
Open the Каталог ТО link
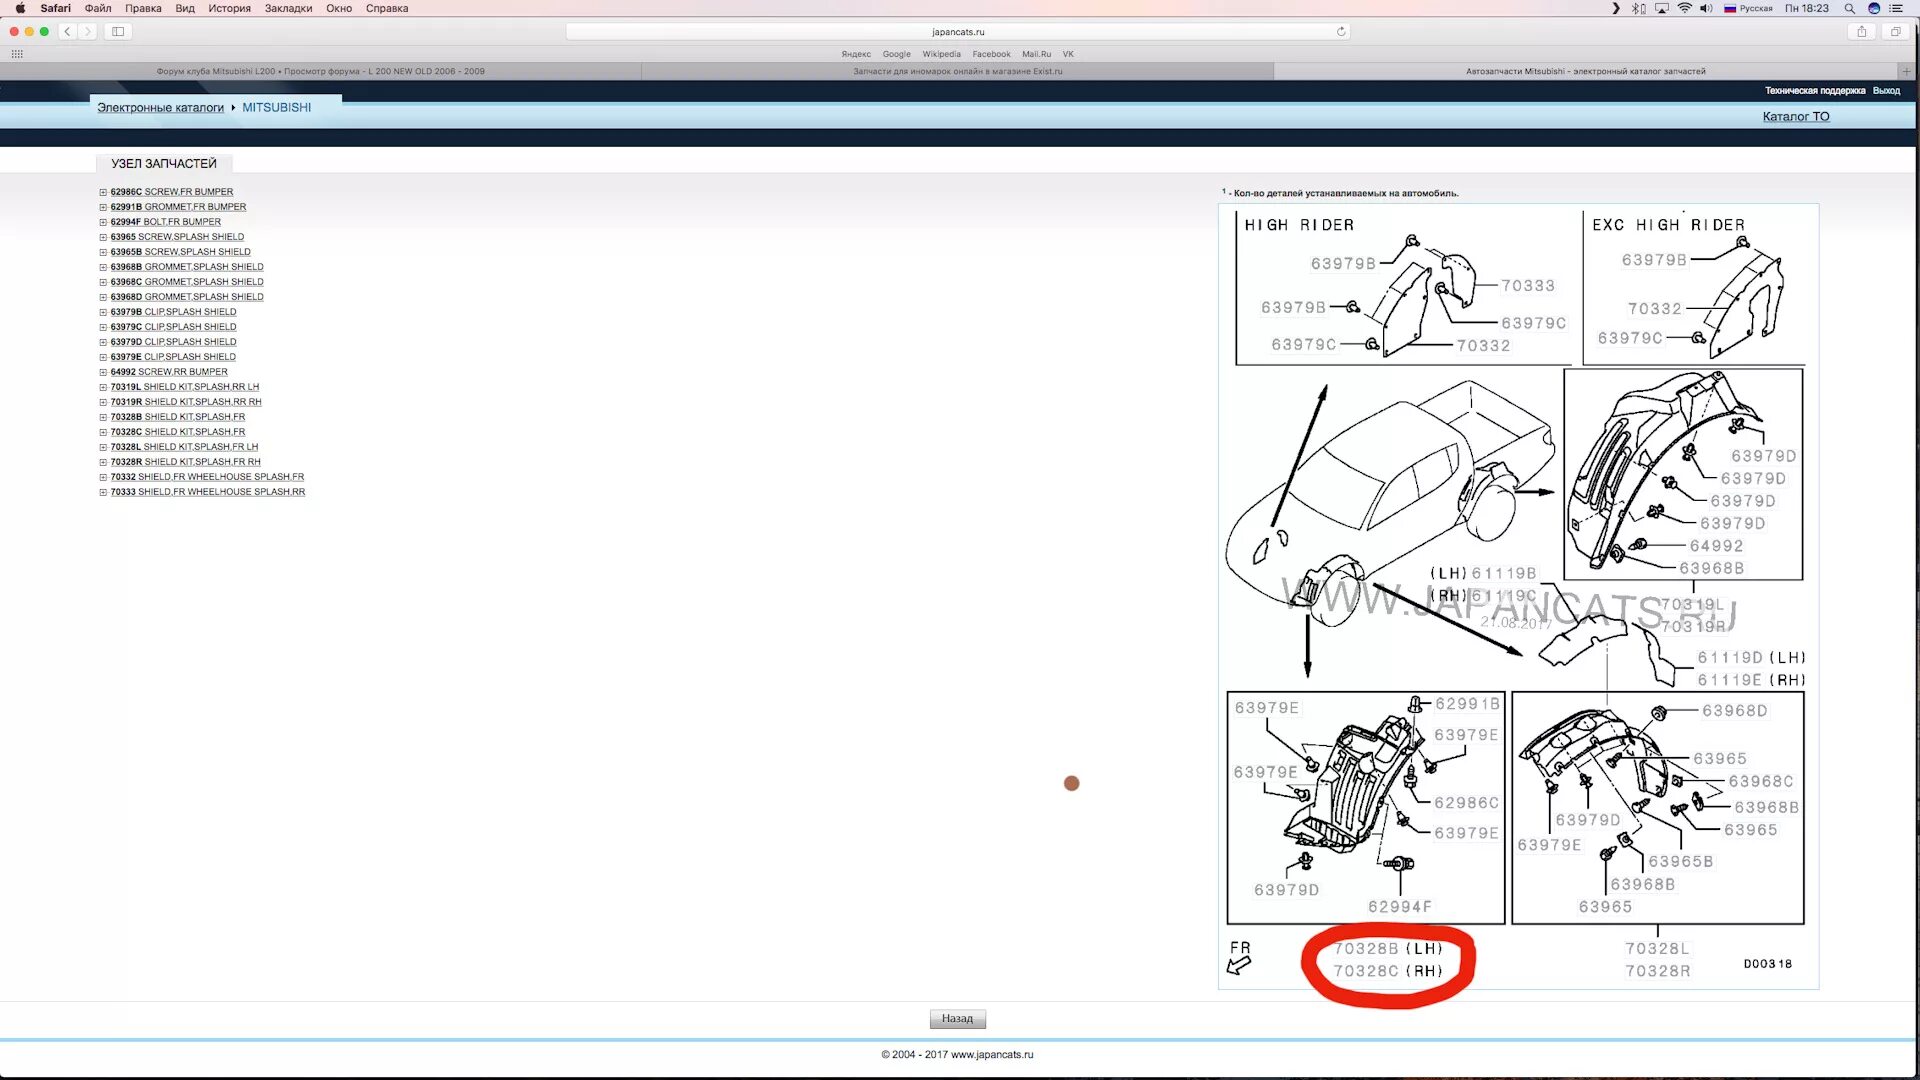pyautogui.click(x=1795, y=117)
